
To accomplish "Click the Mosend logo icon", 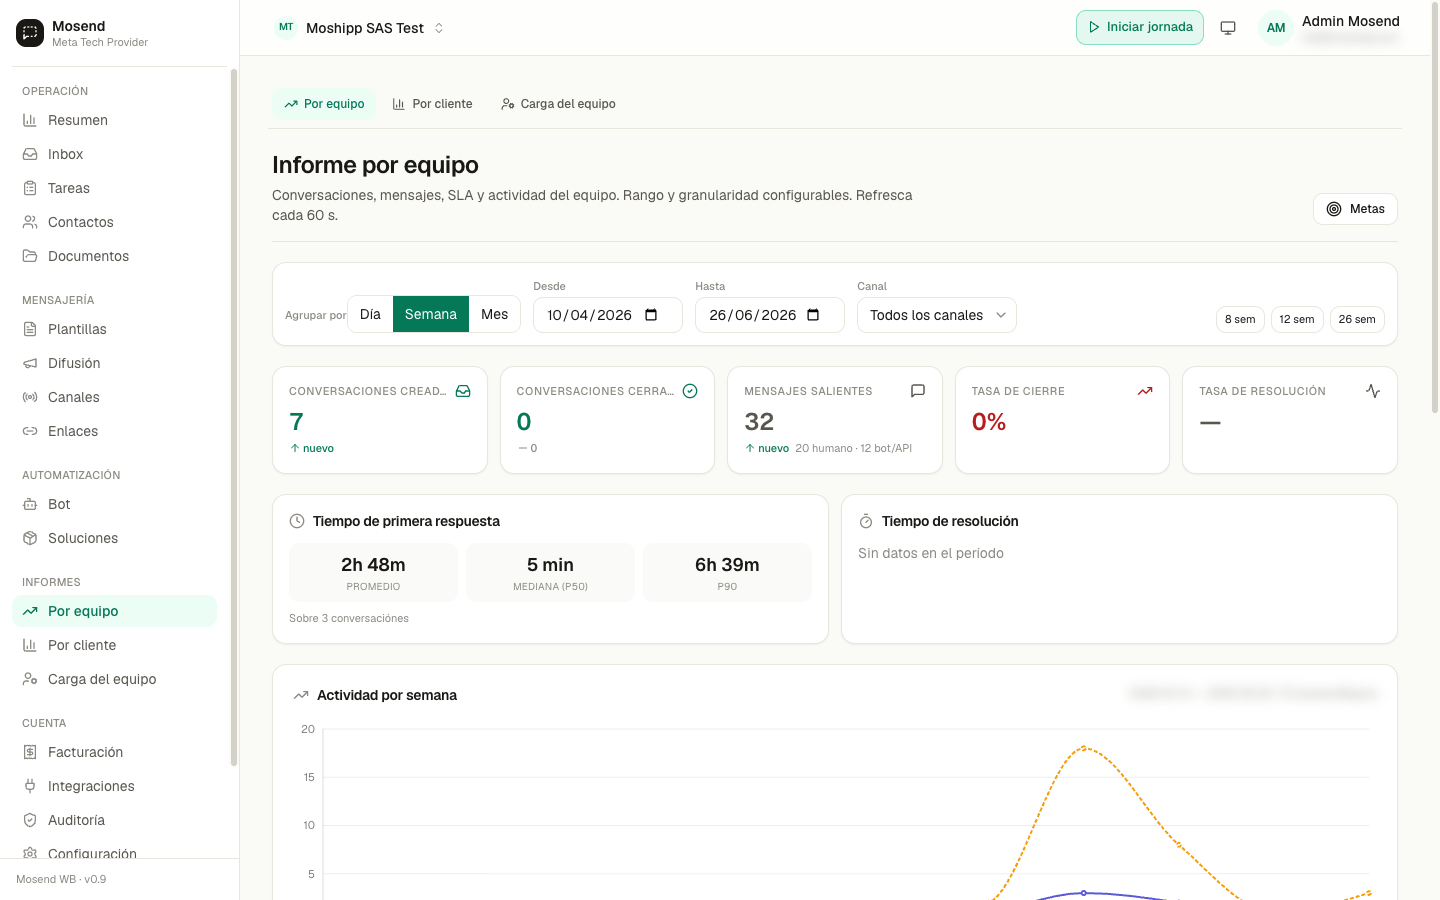I will pos(30,33).
